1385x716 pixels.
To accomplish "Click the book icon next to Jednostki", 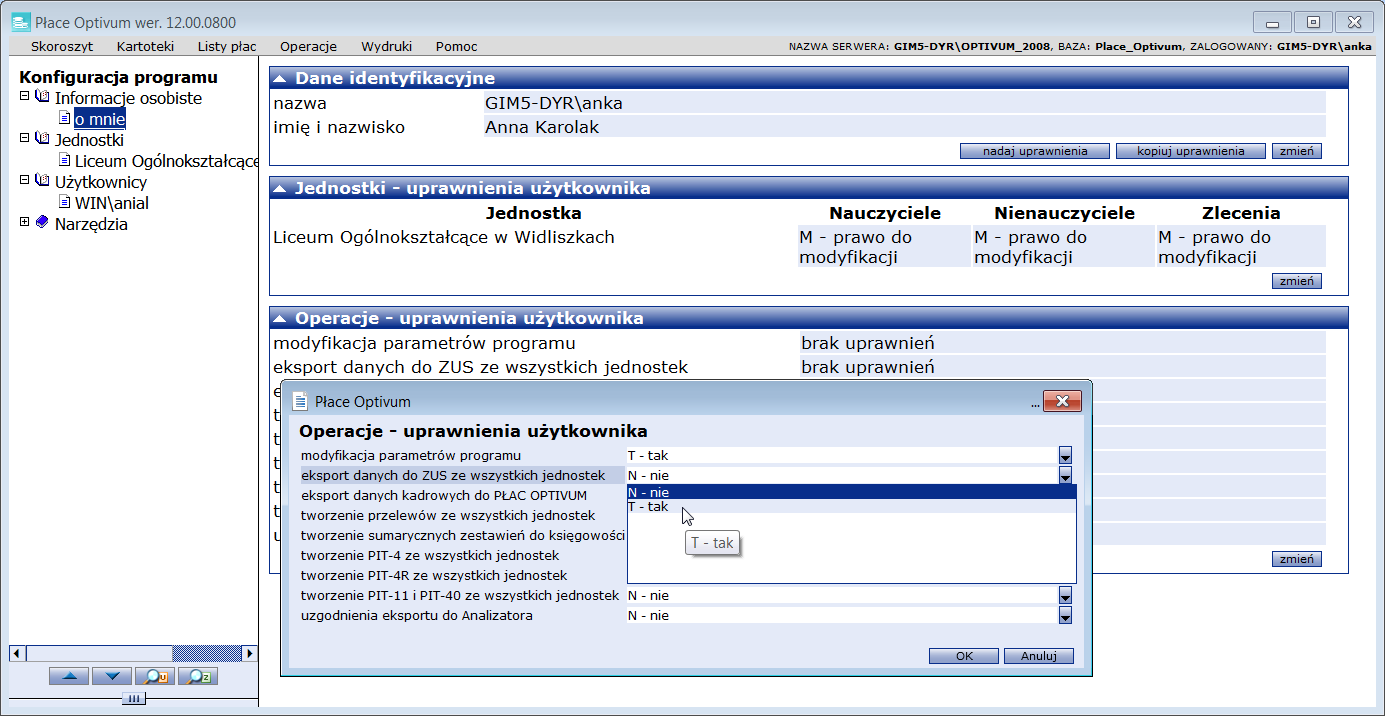I will [x=41, y=139].
